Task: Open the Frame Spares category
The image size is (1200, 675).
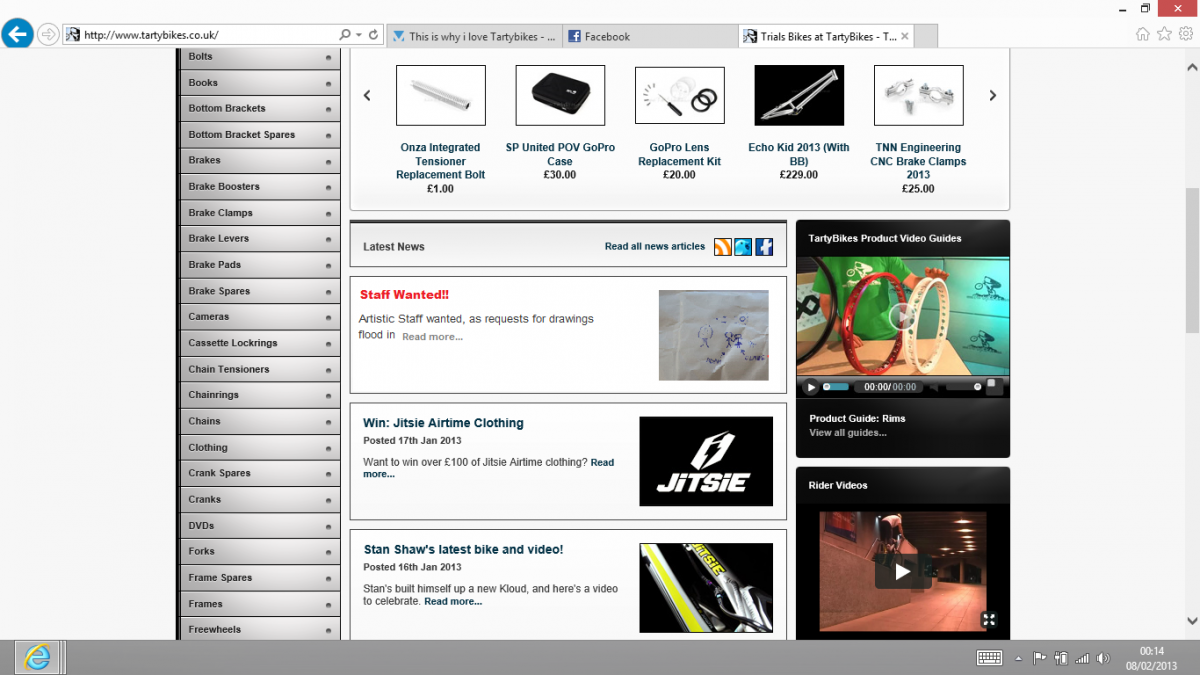Action: pos(259,578)
